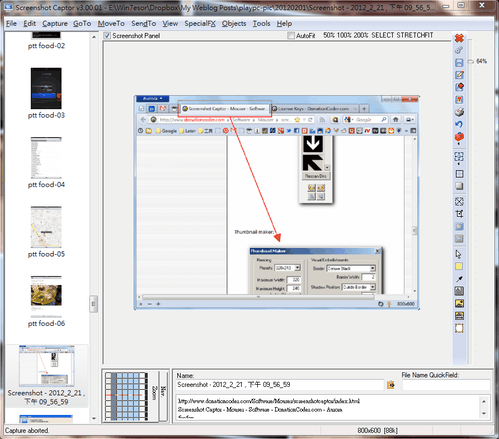The image size is (499, 439).
Task: Click the square frame icon below selection tool
Action: (459, 174)
